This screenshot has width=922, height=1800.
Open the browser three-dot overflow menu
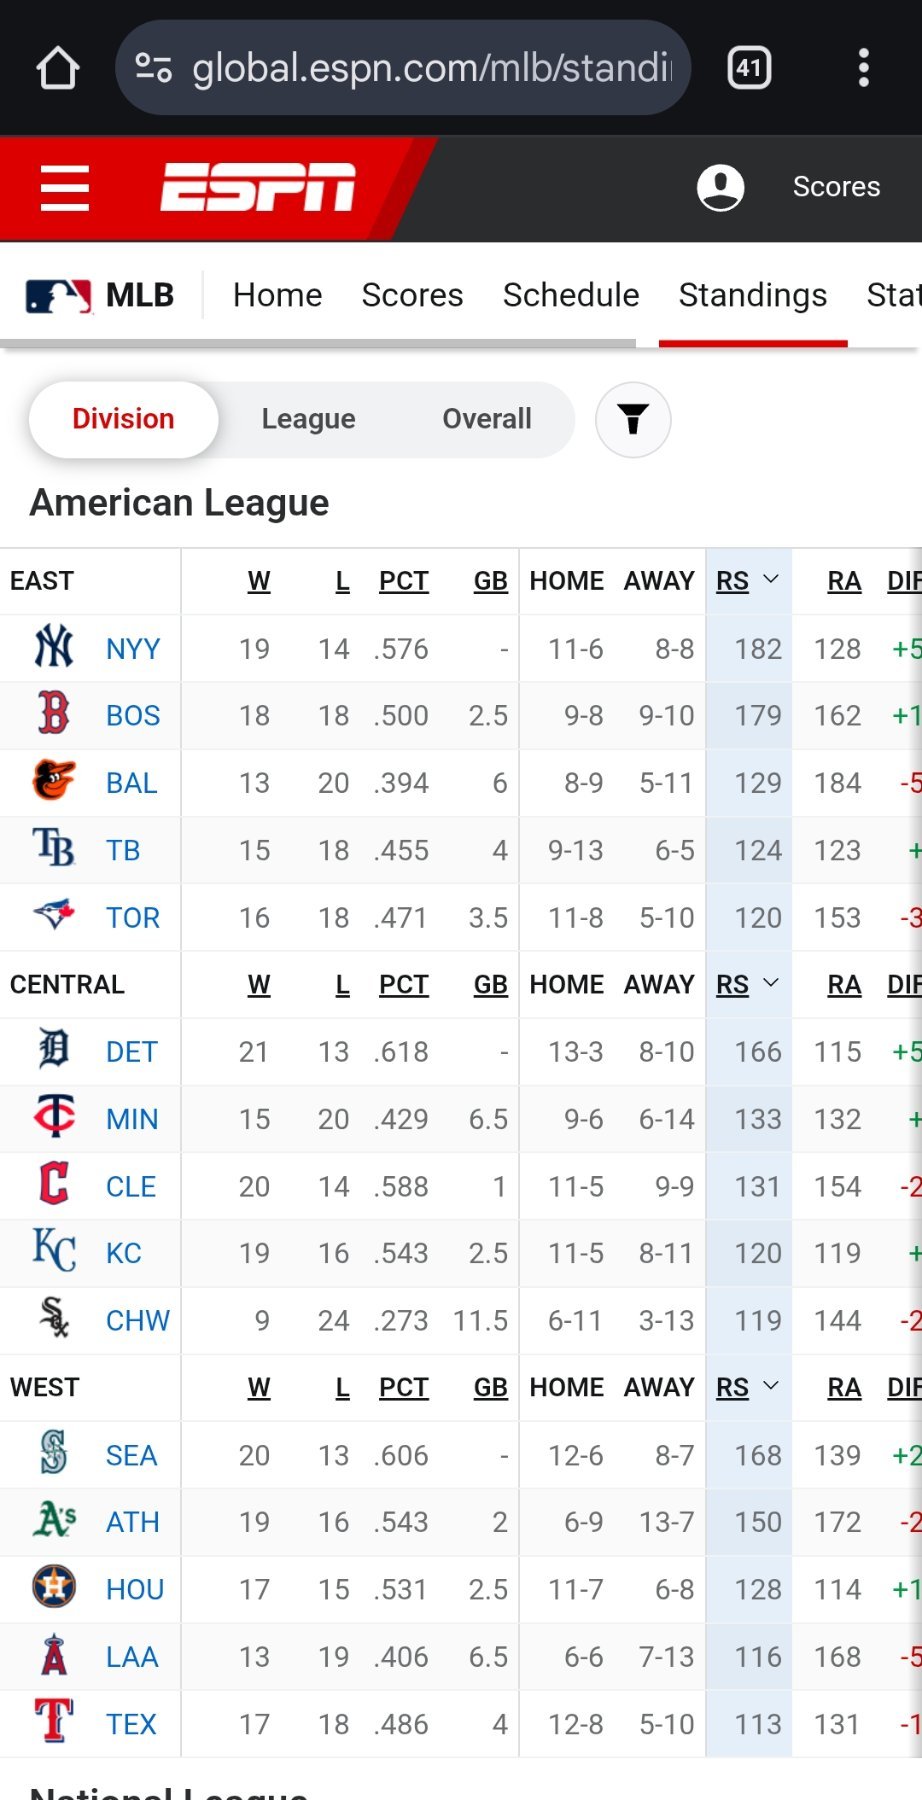click(864, 68)
